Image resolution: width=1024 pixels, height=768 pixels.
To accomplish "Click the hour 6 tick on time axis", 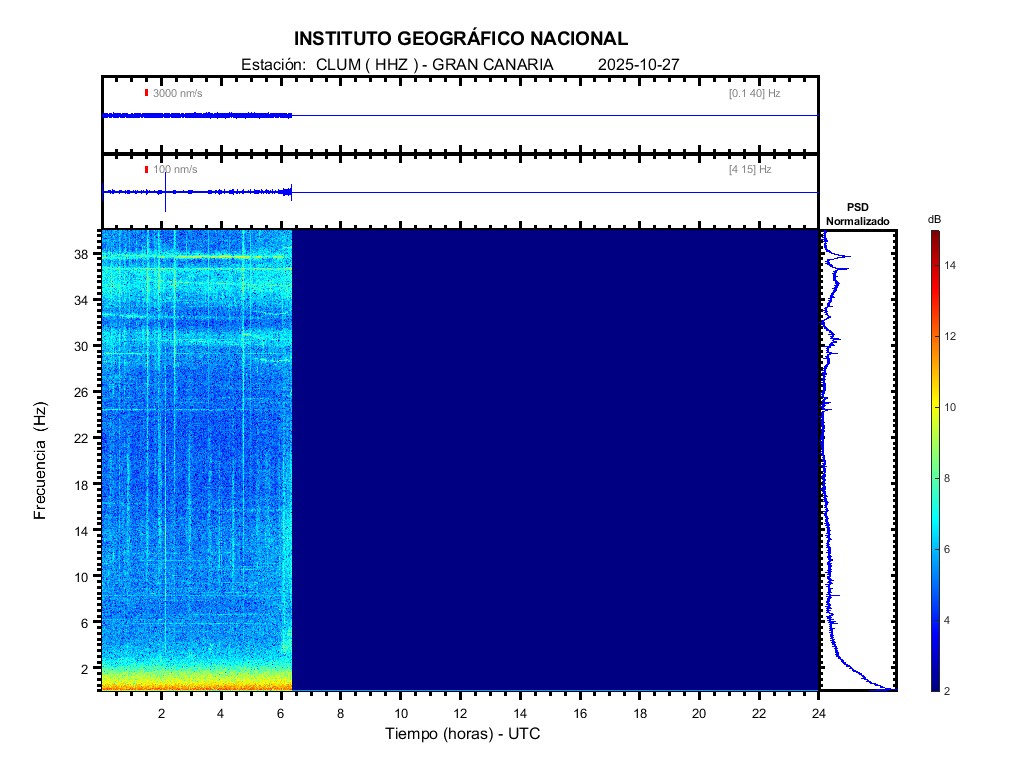I will tap(281, 713).
